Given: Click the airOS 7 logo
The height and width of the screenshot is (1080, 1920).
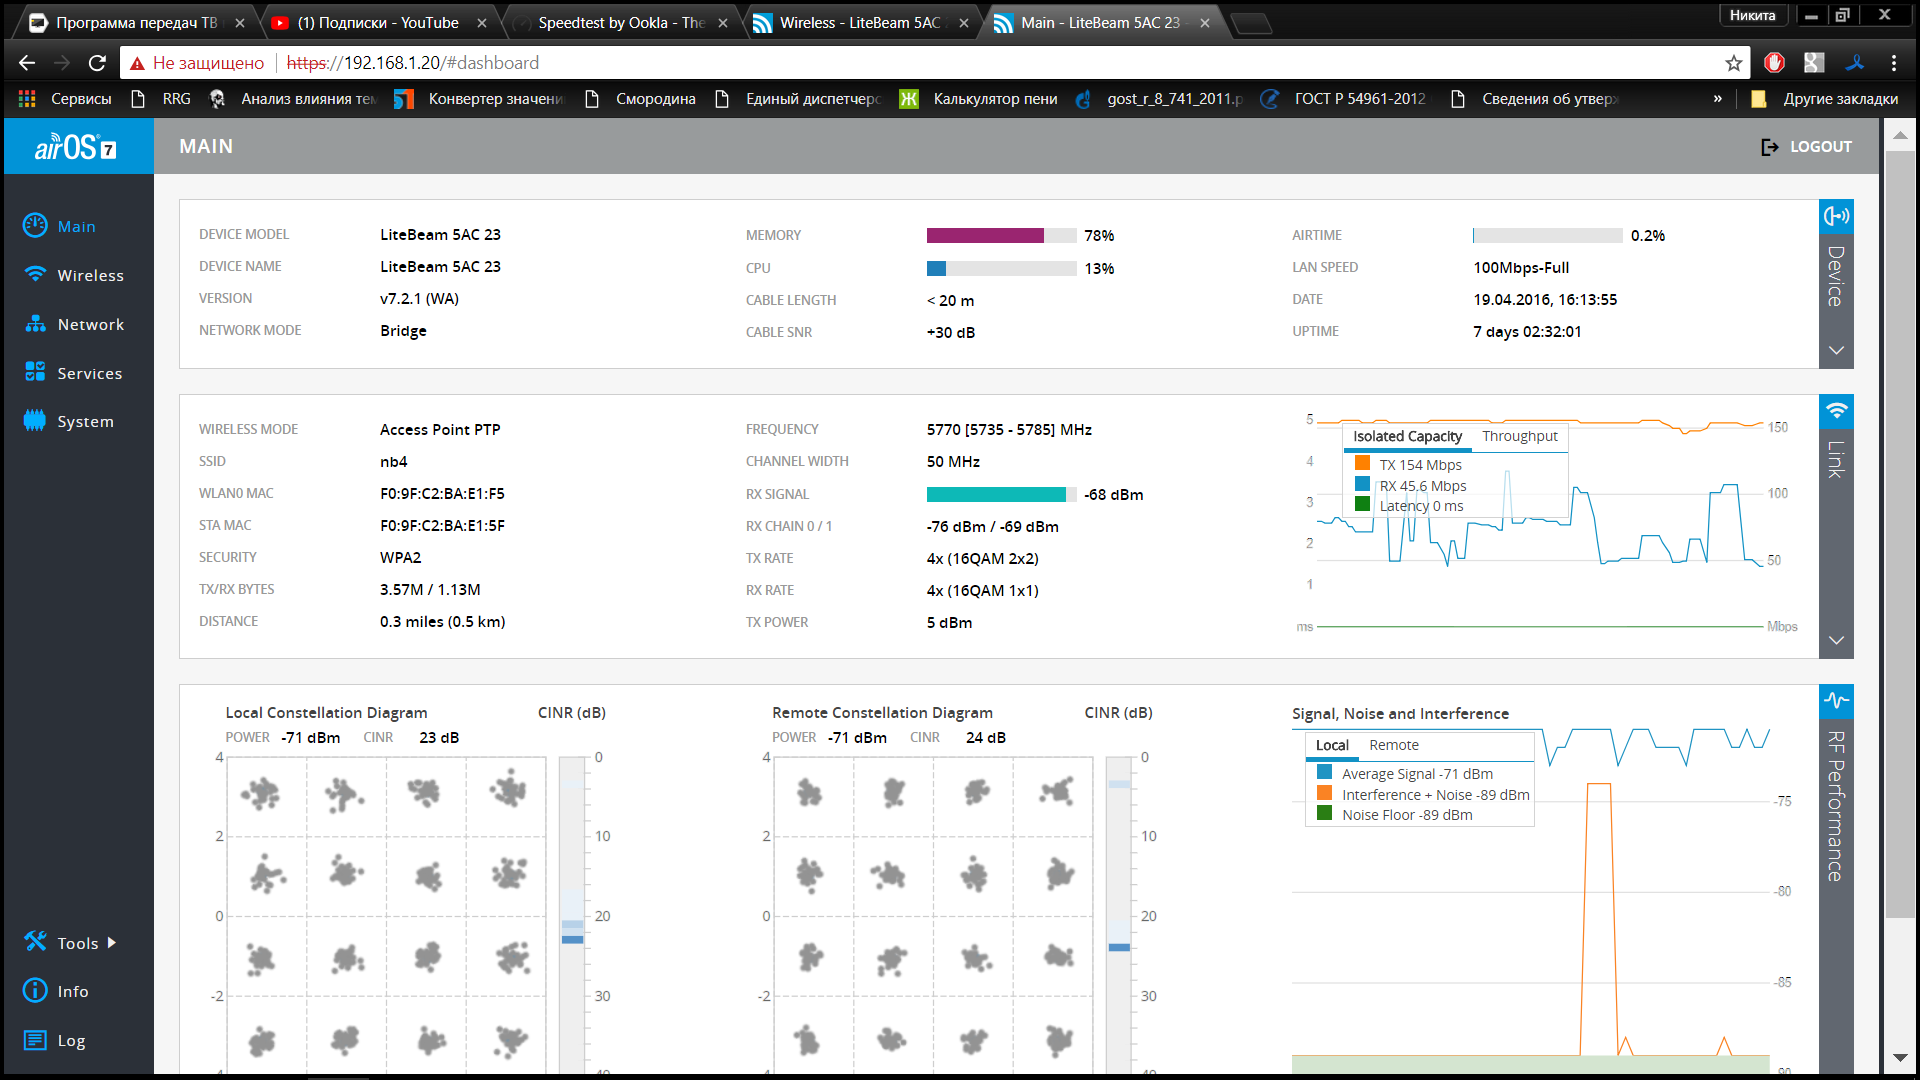Looking at the screenshot, I should (x=77, y=147).
